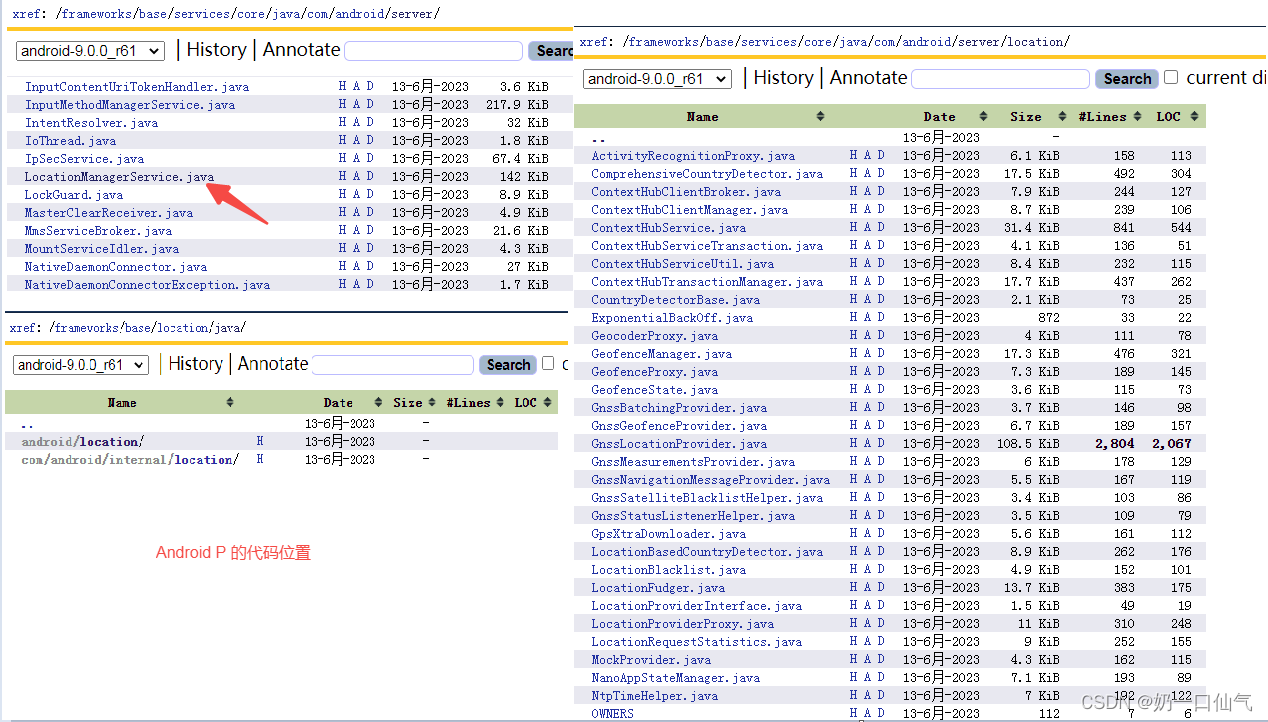
Task: Focus search input in top-left panel
Action: point(434,51)
